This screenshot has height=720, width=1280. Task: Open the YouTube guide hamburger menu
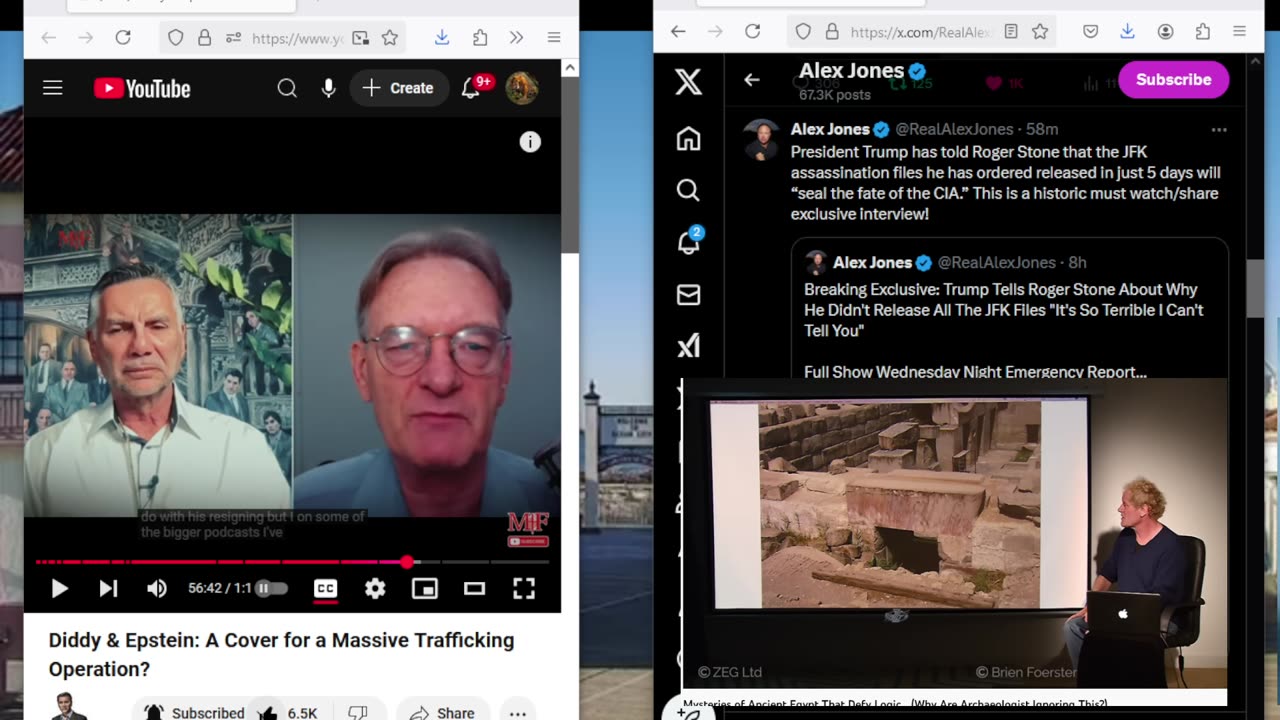[53, 88]
